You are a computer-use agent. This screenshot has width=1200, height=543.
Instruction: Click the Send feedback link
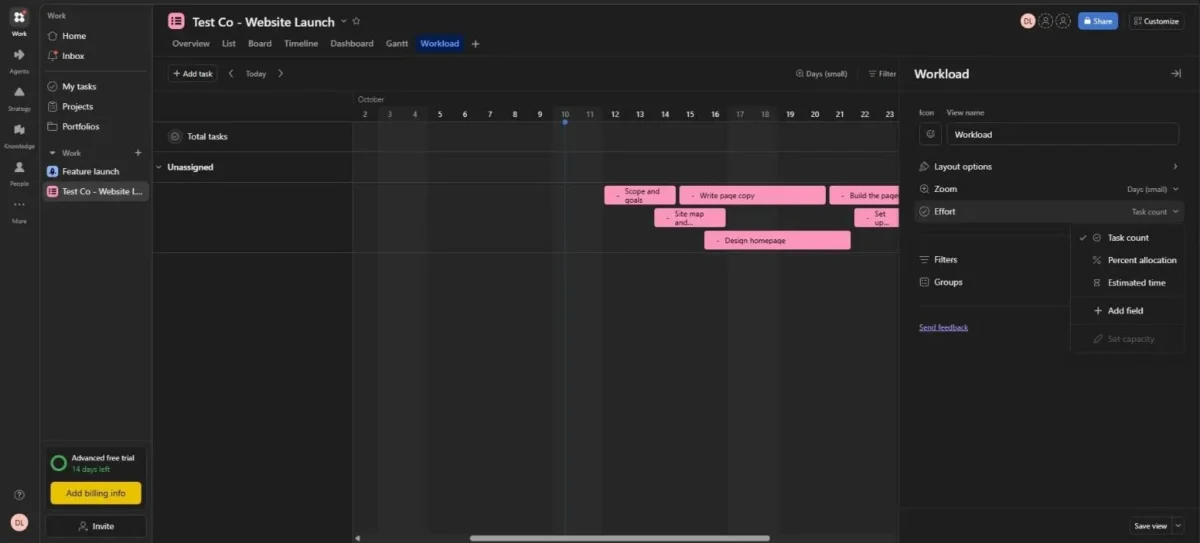coord(943,328)
